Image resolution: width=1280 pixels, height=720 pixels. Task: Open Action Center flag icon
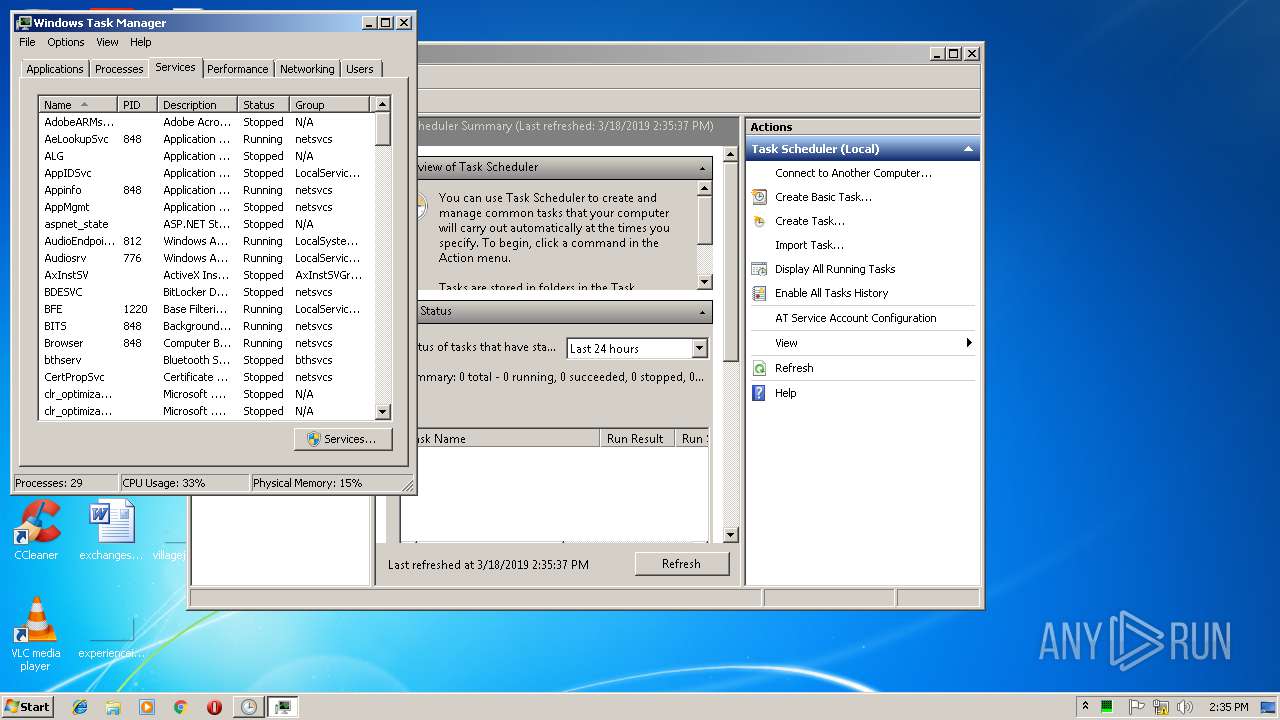click(1136, 707)
